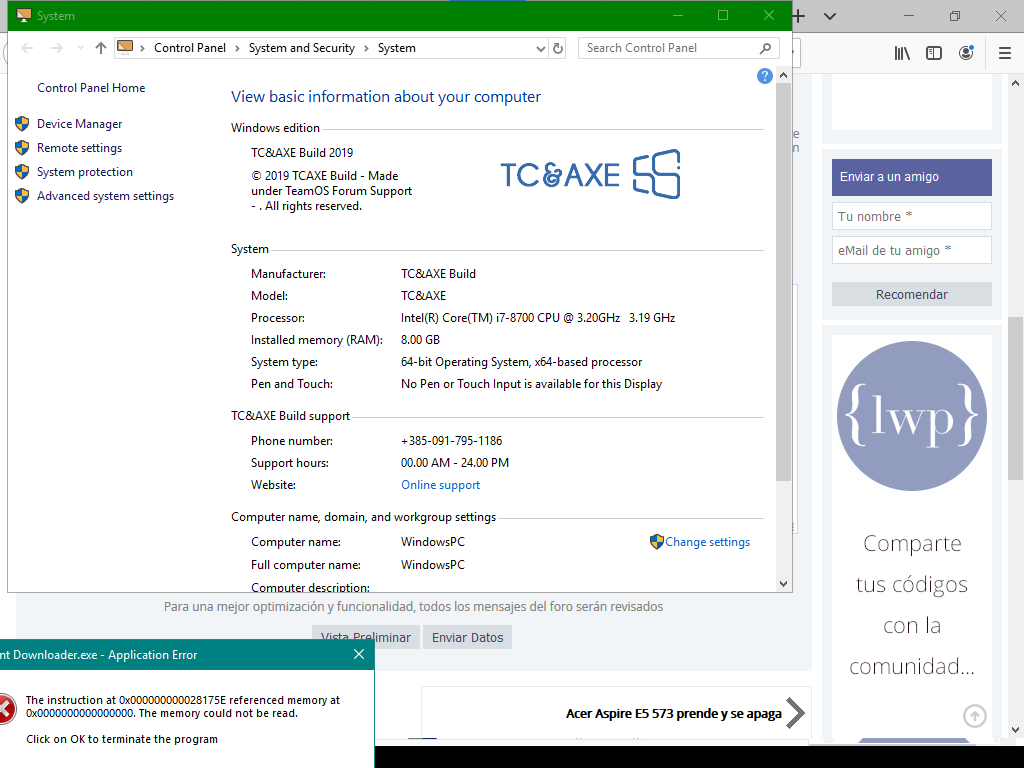Click shield icon beside System protection
The height and width of the screenshot is (768, 1024).
pos(22,172)
